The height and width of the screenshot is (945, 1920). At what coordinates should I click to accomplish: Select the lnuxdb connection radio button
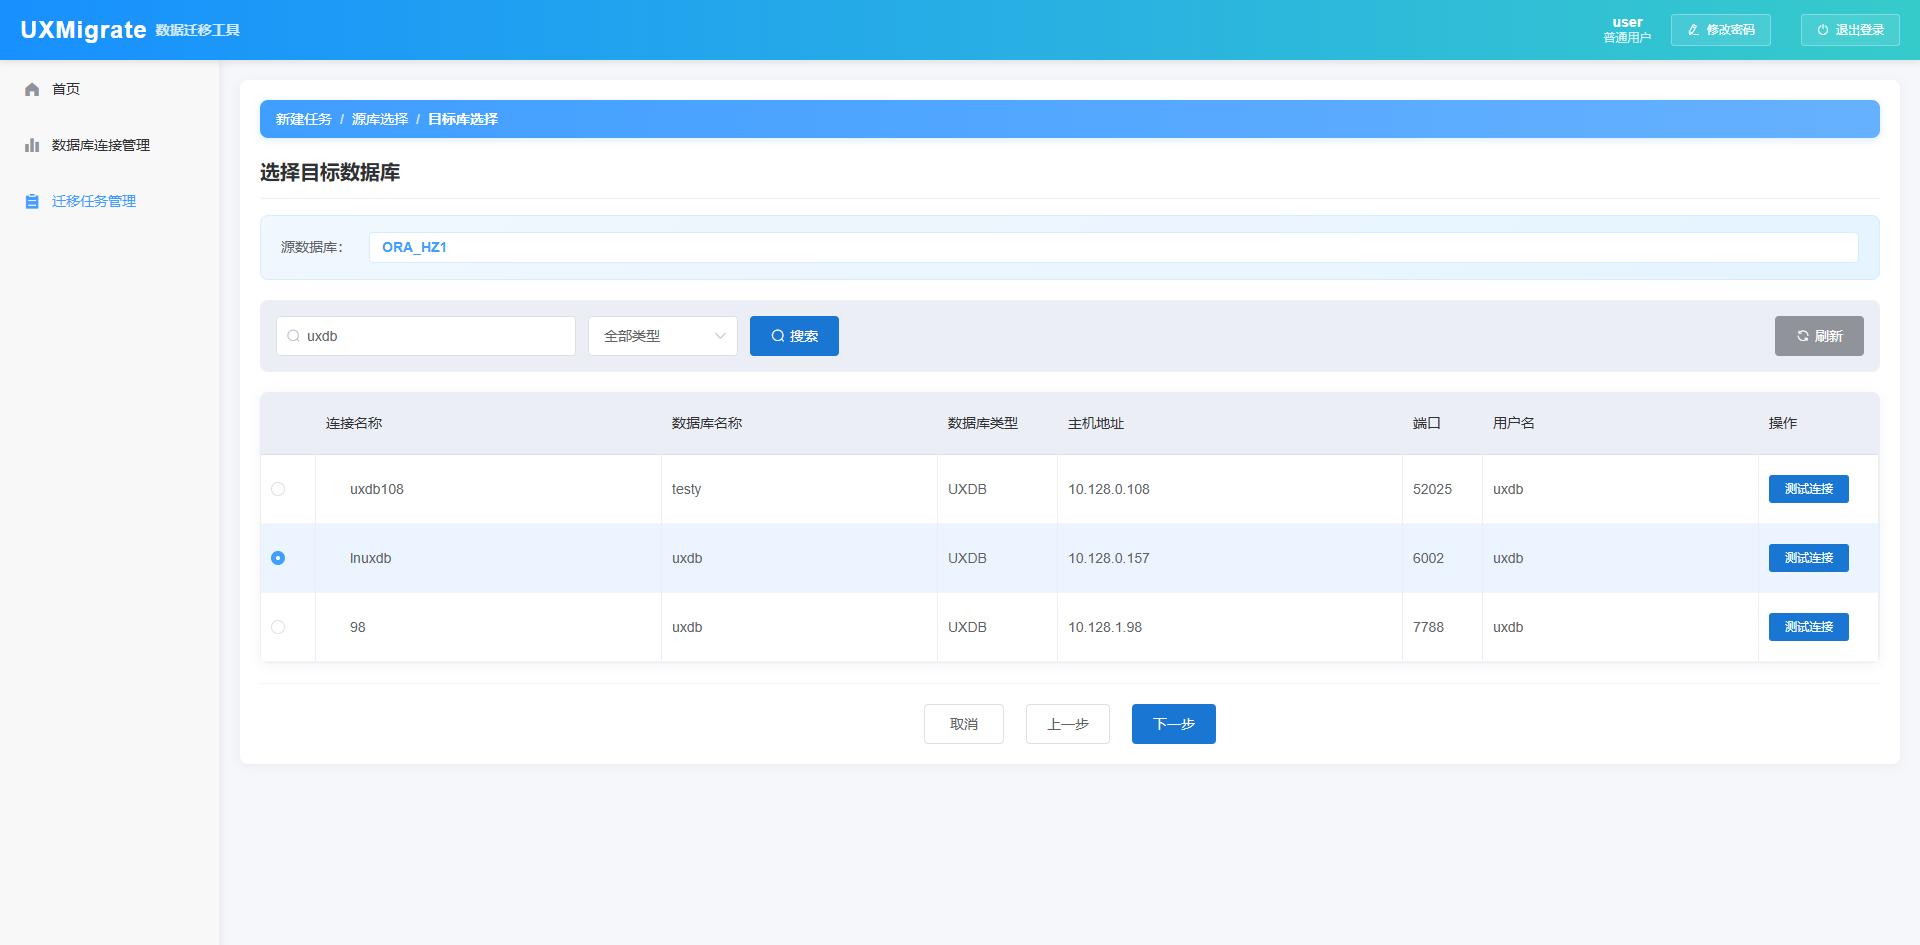278,559
